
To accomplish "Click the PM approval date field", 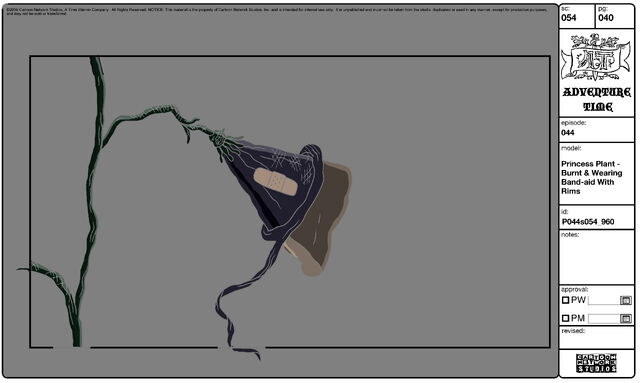I will point(604,319).
